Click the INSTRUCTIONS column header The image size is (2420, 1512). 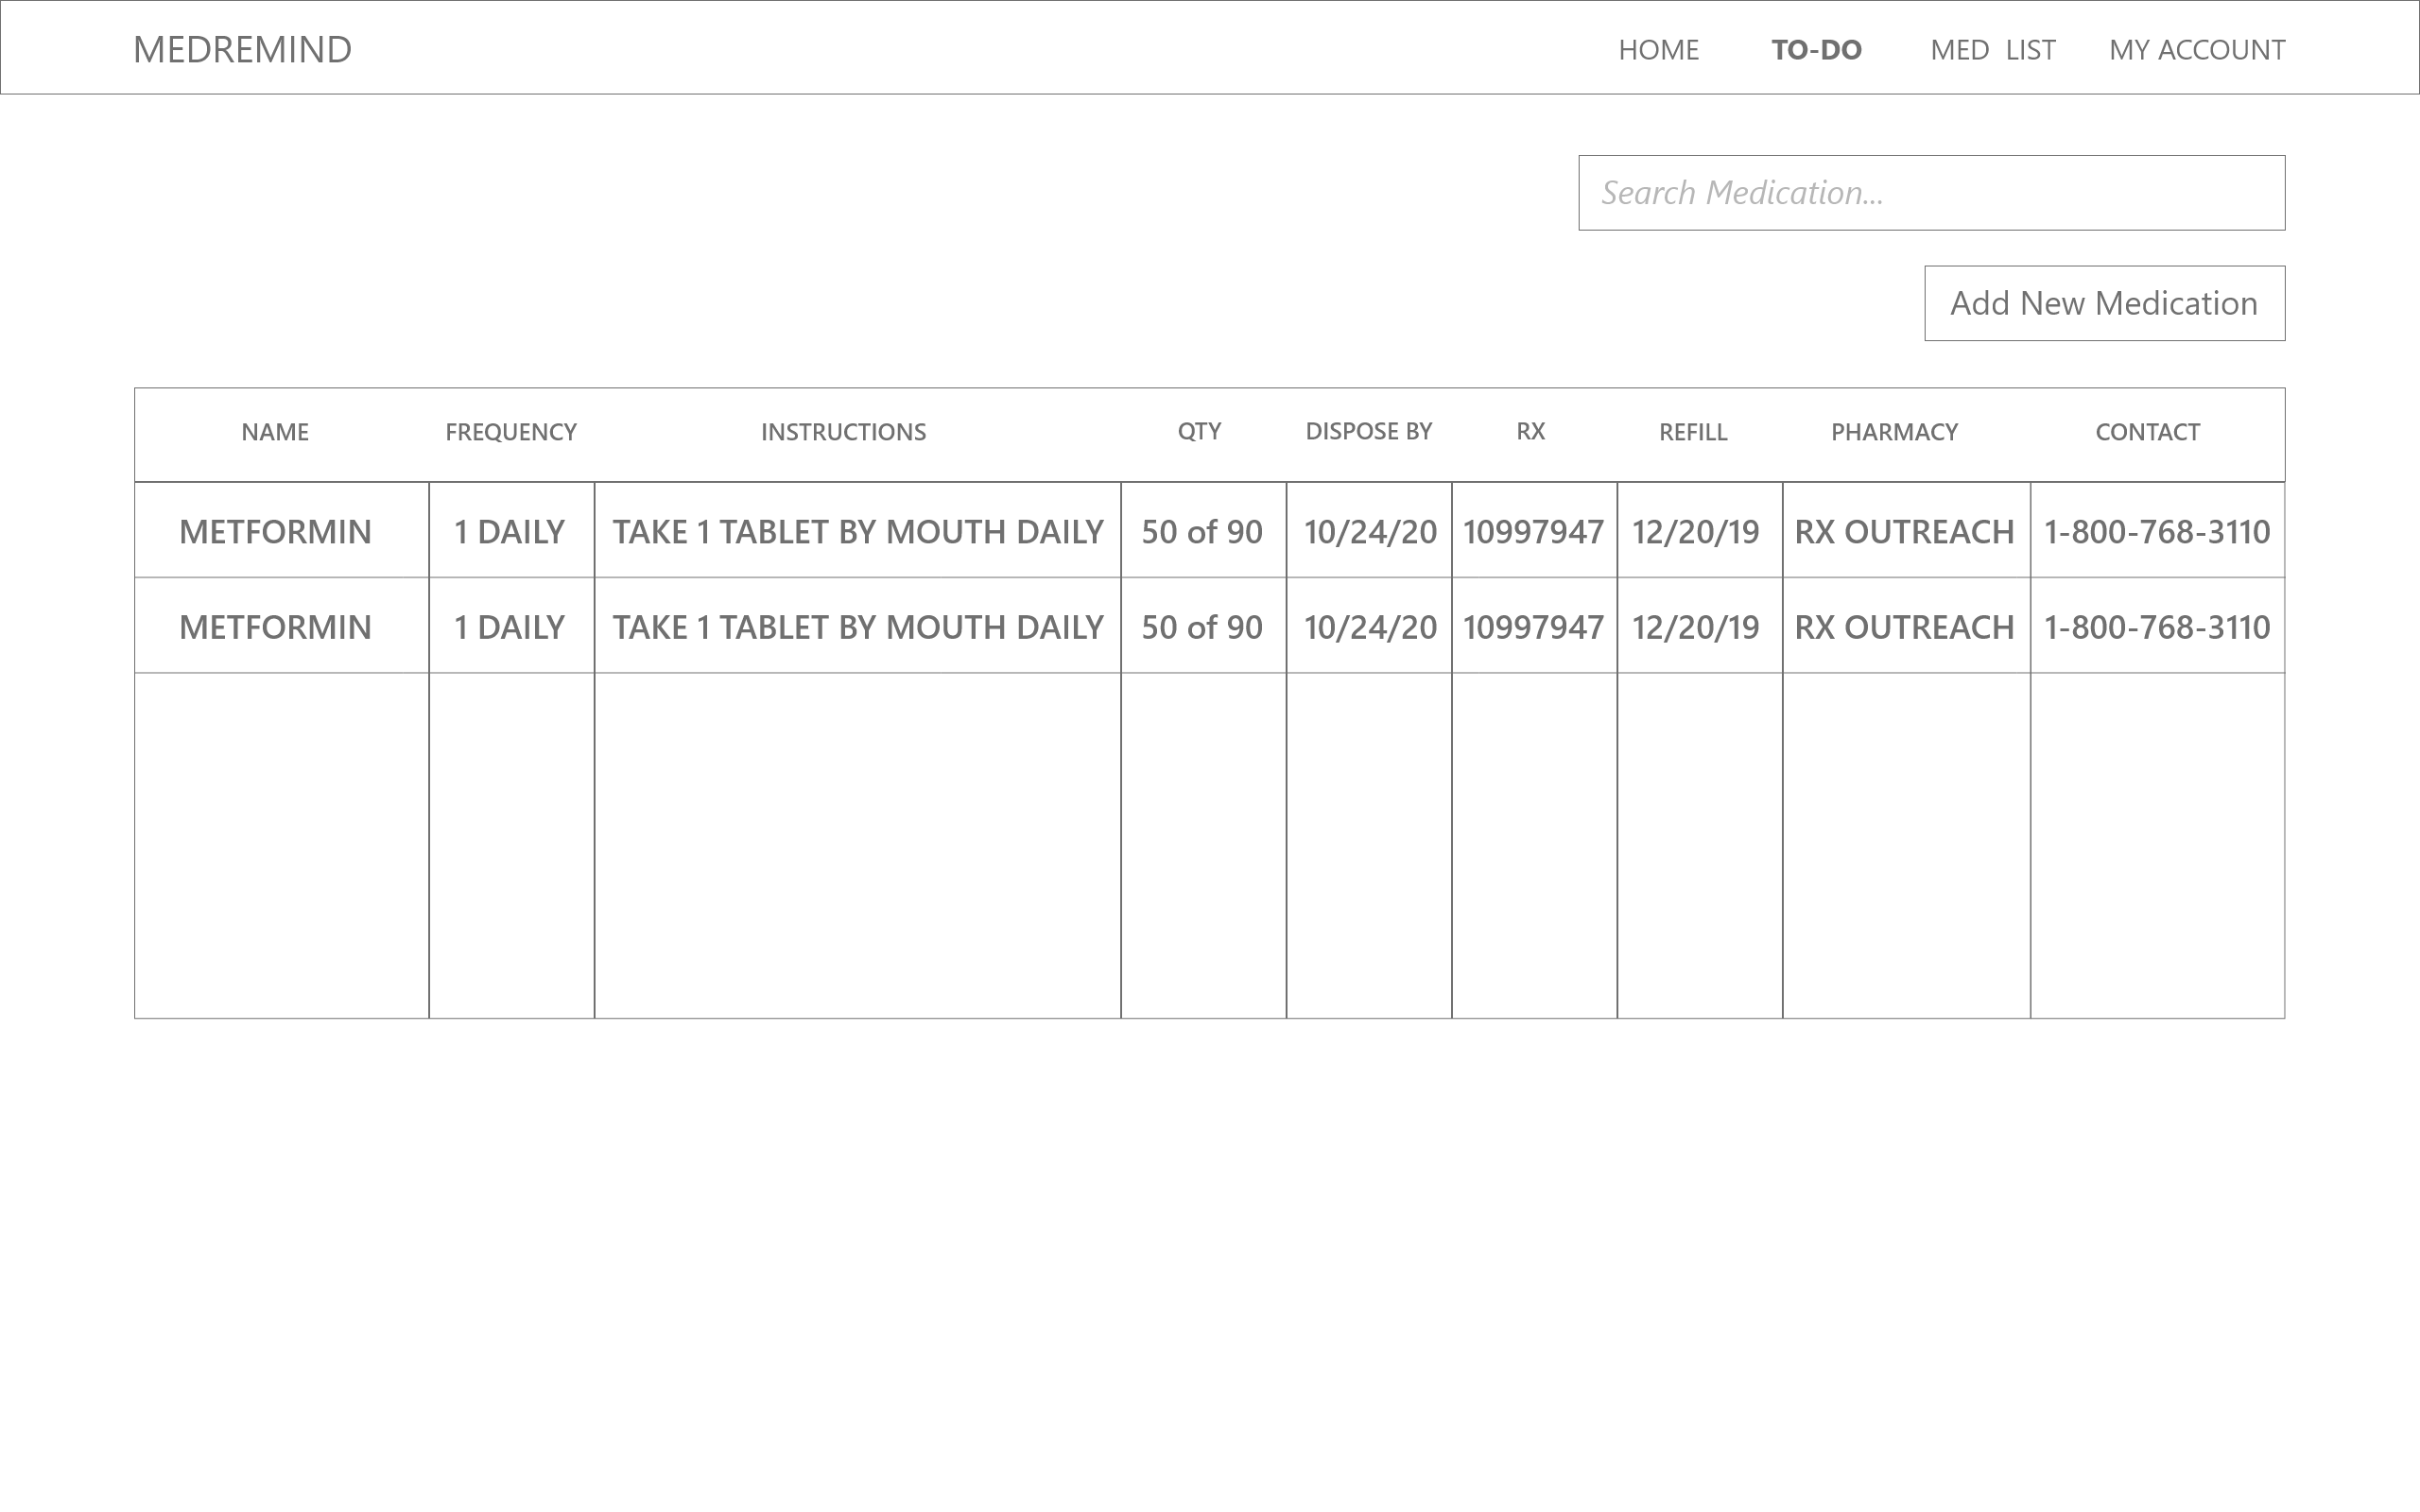click(x=843, y=432)
